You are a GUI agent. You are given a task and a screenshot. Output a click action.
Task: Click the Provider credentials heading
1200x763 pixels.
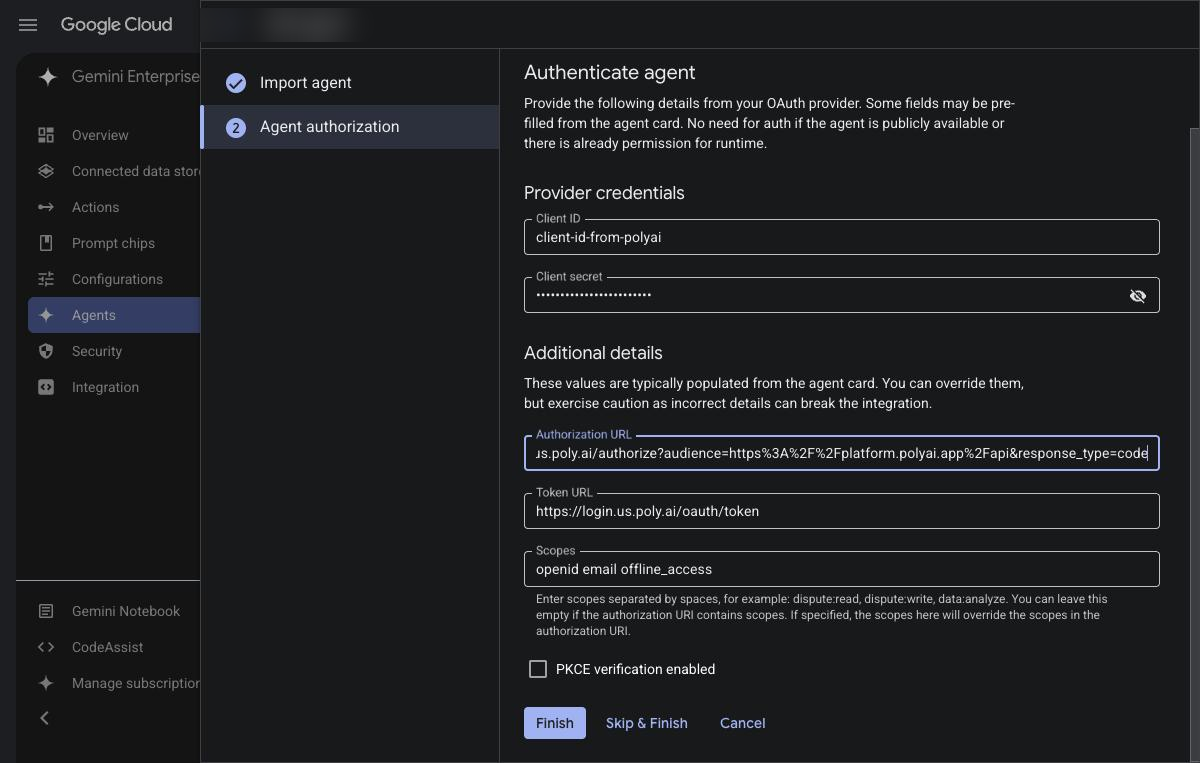[x=604, y=193]
